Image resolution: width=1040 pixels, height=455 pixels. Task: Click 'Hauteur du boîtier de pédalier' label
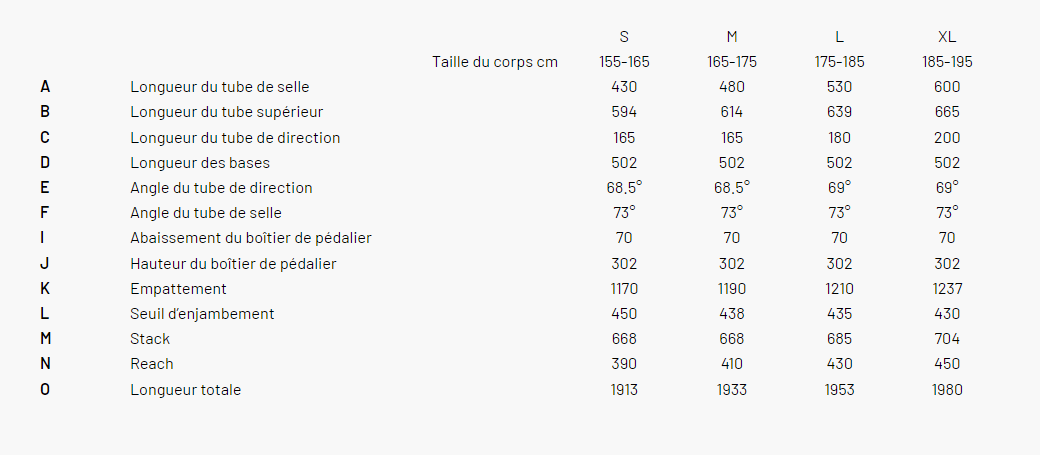tap(233, 264)
